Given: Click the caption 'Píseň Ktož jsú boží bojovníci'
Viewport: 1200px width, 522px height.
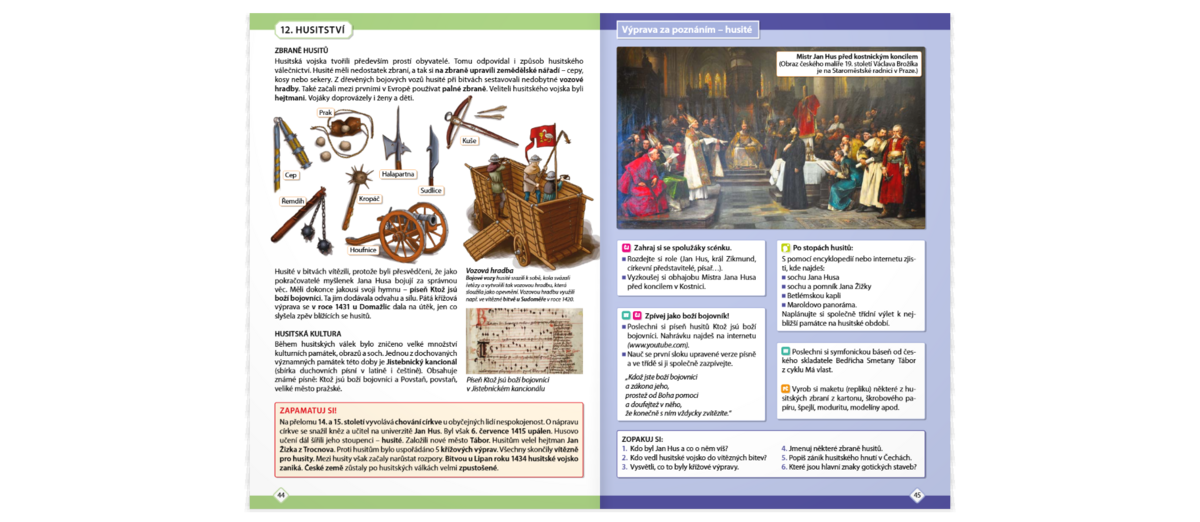Looking at the screenshot, I should tap(508, 380).
